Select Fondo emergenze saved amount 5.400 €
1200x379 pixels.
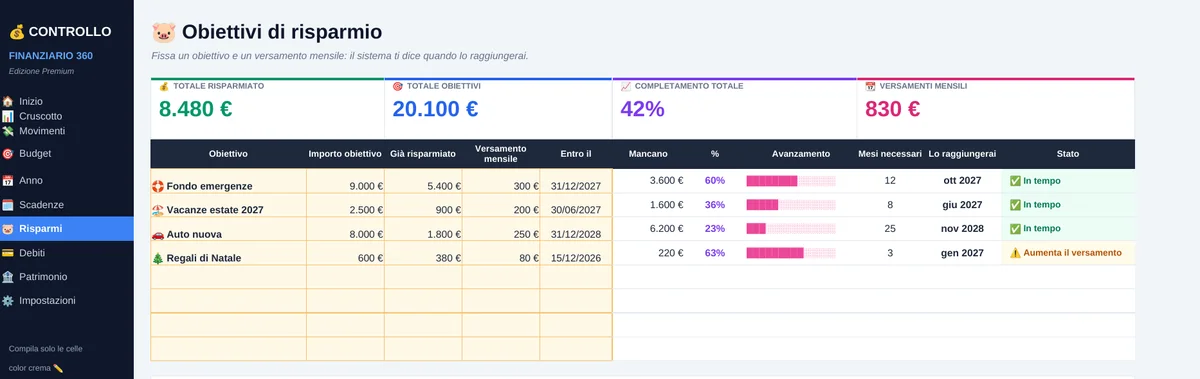click(423, 181)
